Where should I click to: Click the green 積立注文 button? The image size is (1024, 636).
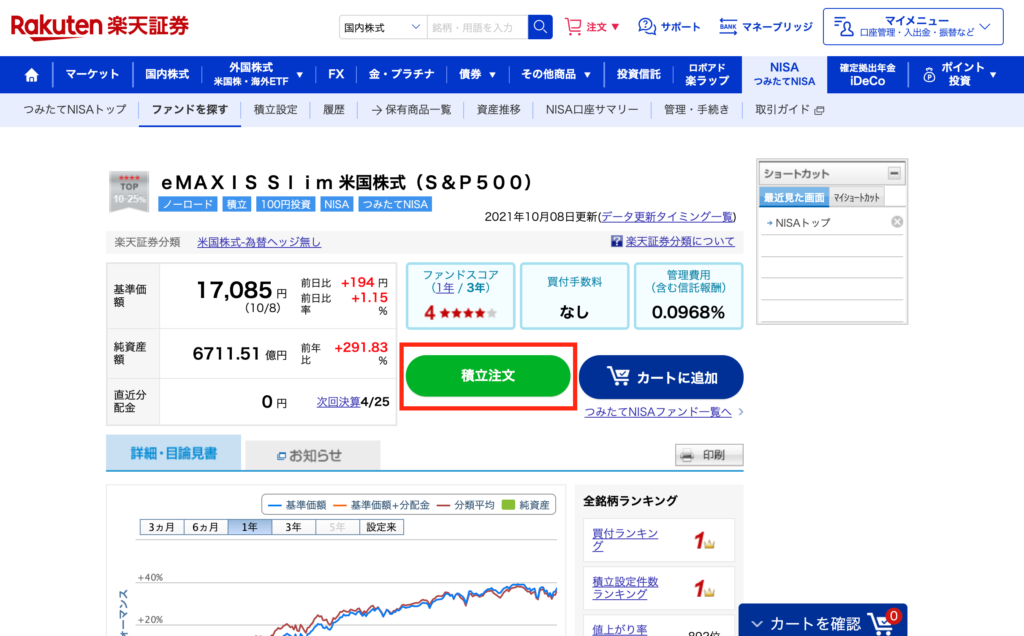tap(488, 376)
